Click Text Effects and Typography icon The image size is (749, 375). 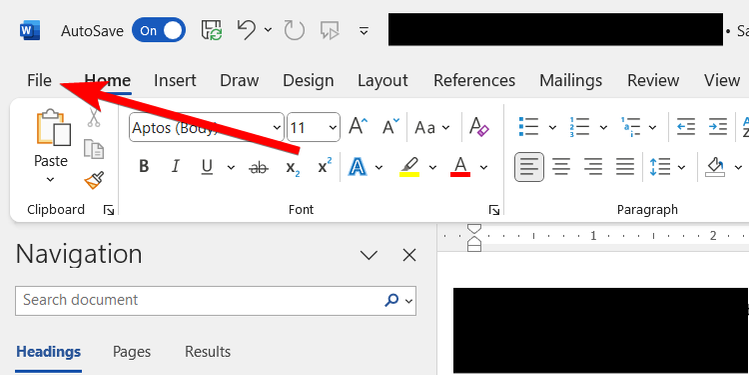pyautogui.click(x=357, y=167)
